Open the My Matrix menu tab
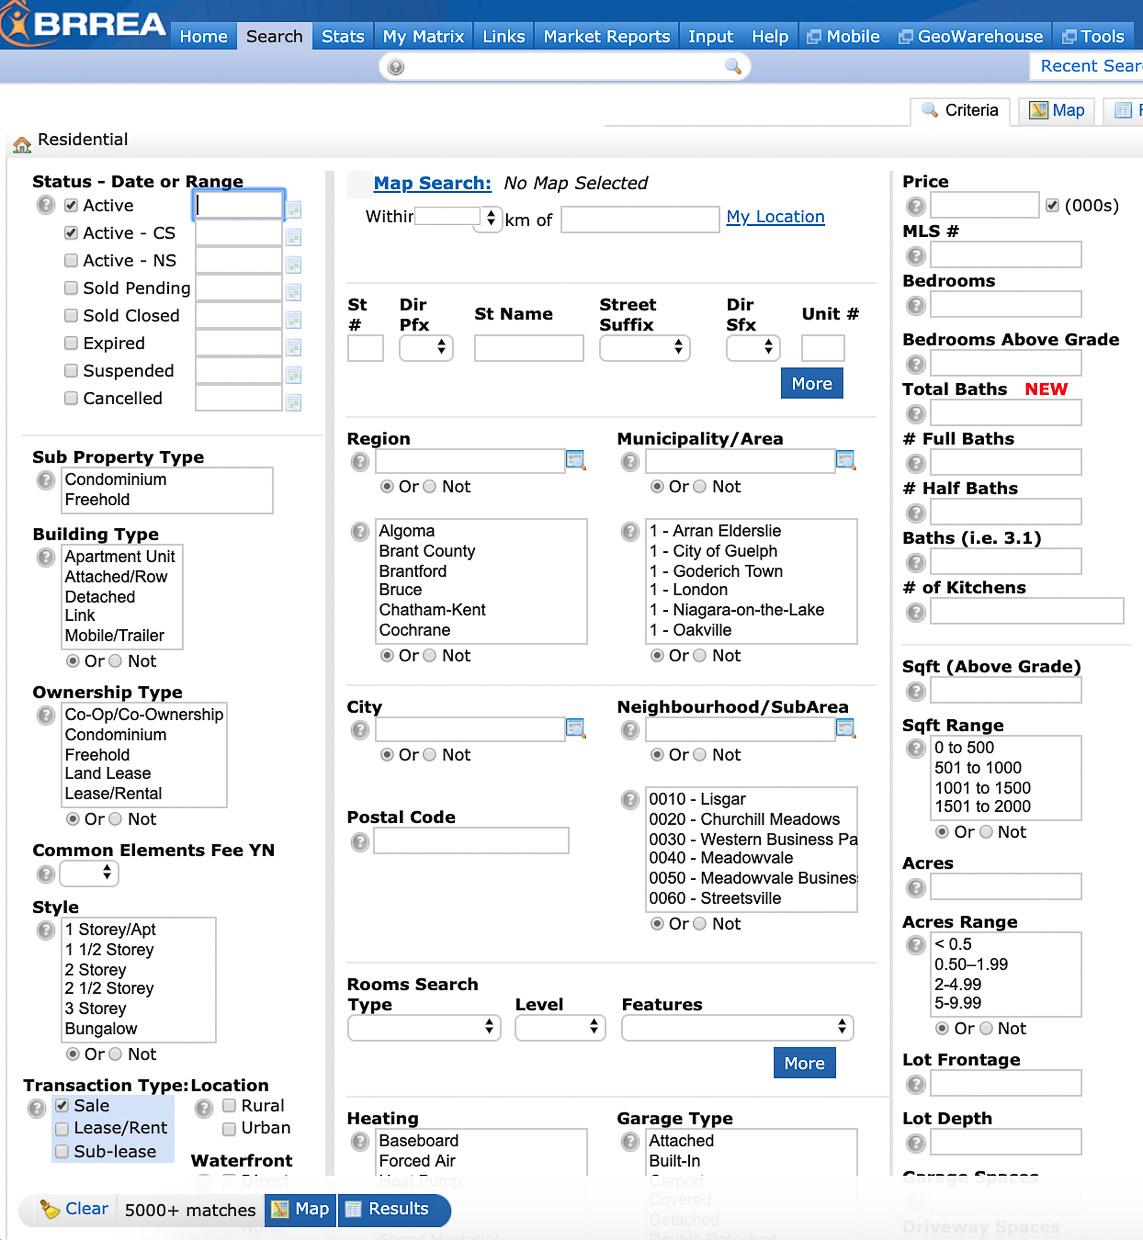The height and width of the screenshot is (1240, 1143). tap(423, 37)
